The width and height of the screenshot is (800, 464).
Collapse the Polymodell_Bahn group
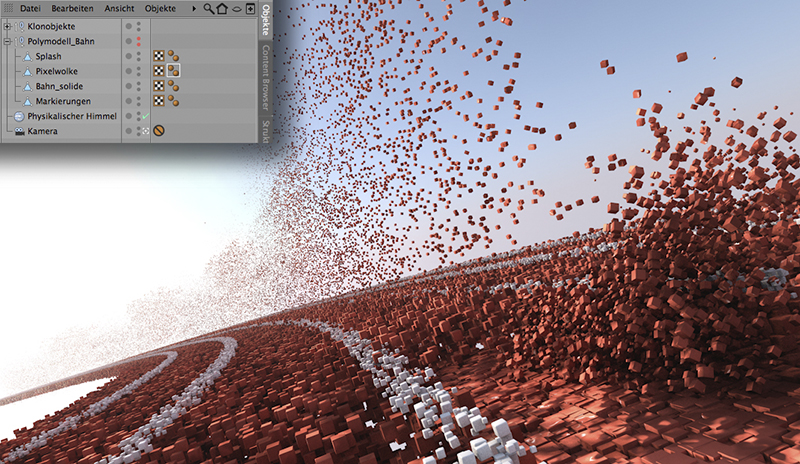pyautogui.click(x=7, y=41)
